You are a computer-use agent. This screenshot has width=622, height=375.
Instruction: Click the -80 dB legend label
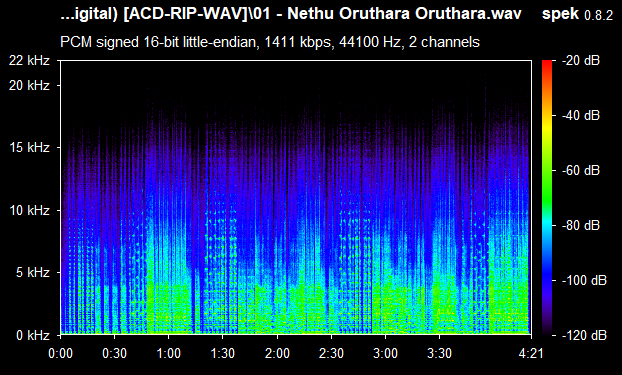click(581, 225)
